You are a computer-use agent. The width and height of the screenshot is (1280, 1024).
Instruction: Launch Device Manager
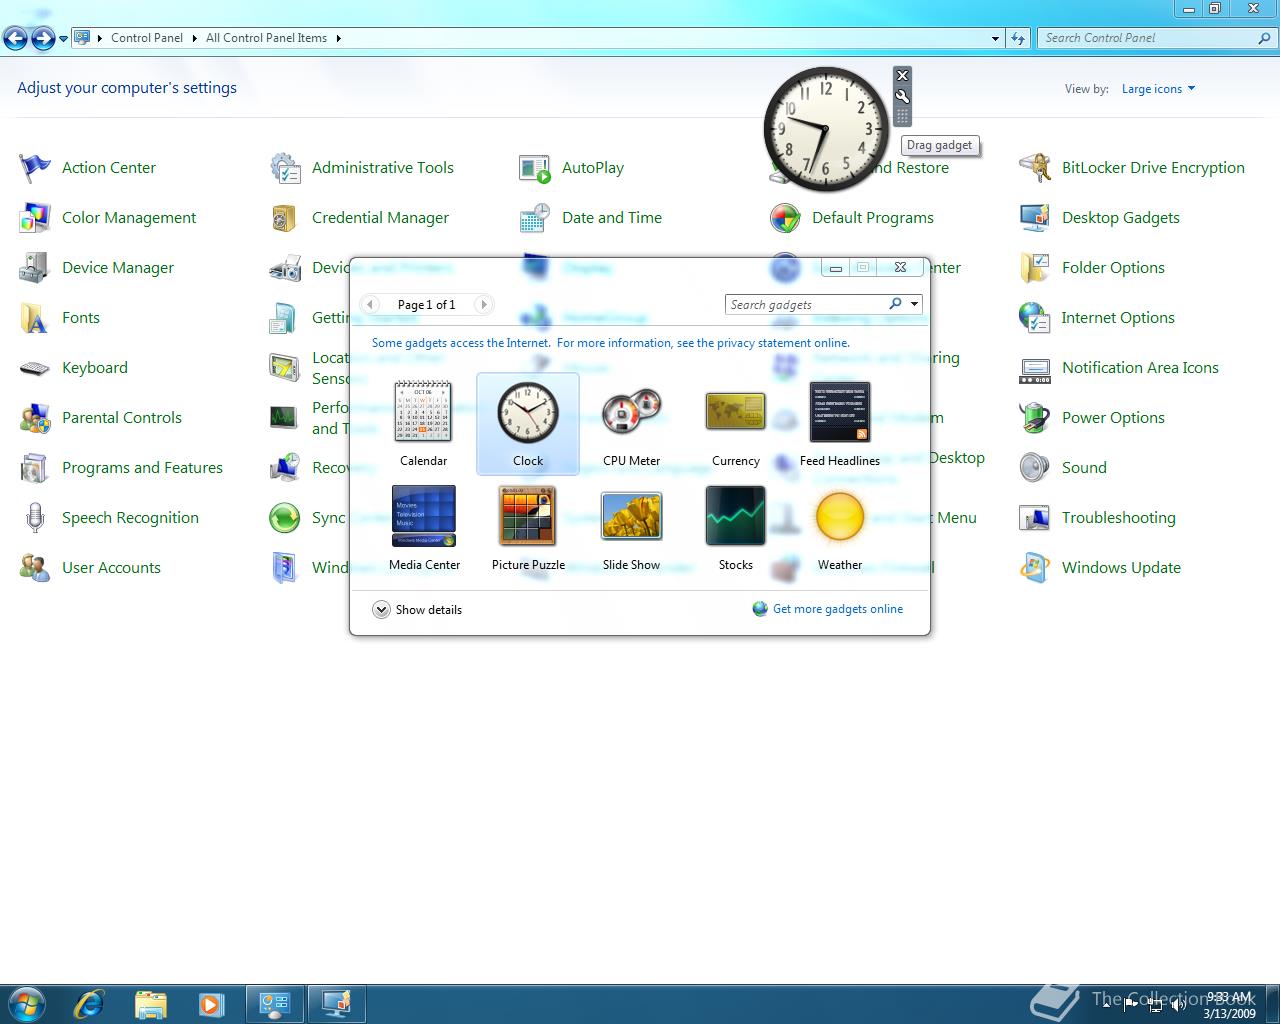click(x=97, y=268)
